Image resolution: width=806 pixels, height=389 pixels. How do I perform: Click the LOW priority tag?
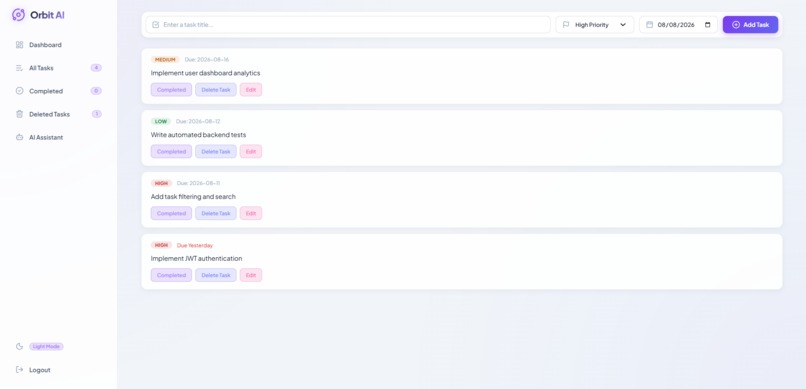(x=161, y=121)
